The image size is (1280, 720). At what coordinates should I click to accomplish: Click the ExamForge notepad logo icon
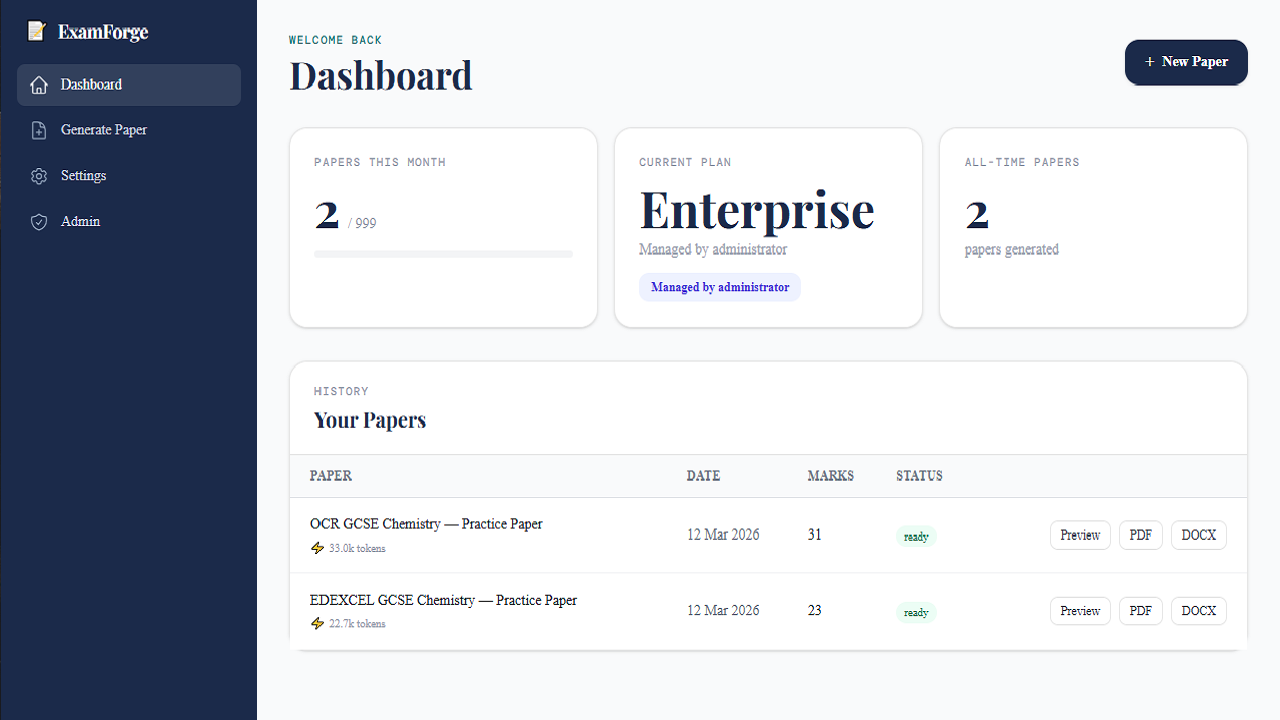tap(37, 31)
